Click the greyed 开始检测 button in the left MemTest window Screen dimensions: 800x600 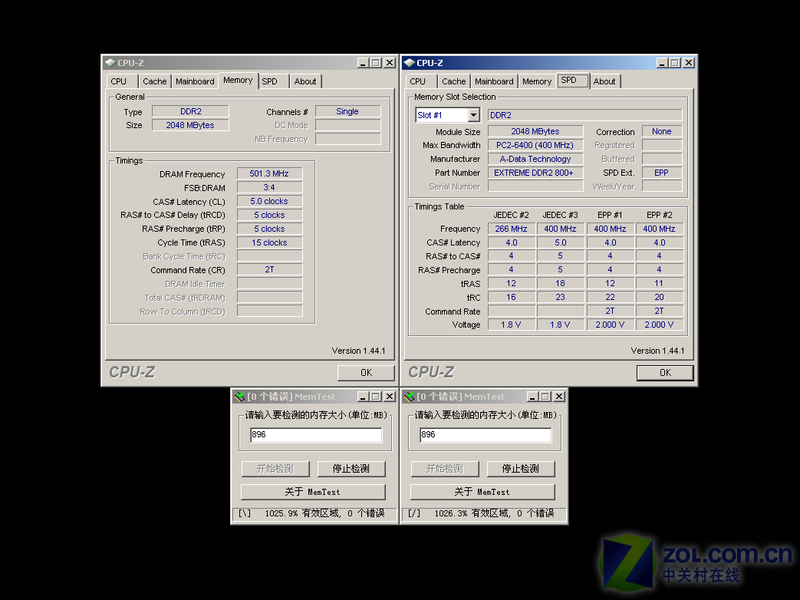tap(275, 468)
